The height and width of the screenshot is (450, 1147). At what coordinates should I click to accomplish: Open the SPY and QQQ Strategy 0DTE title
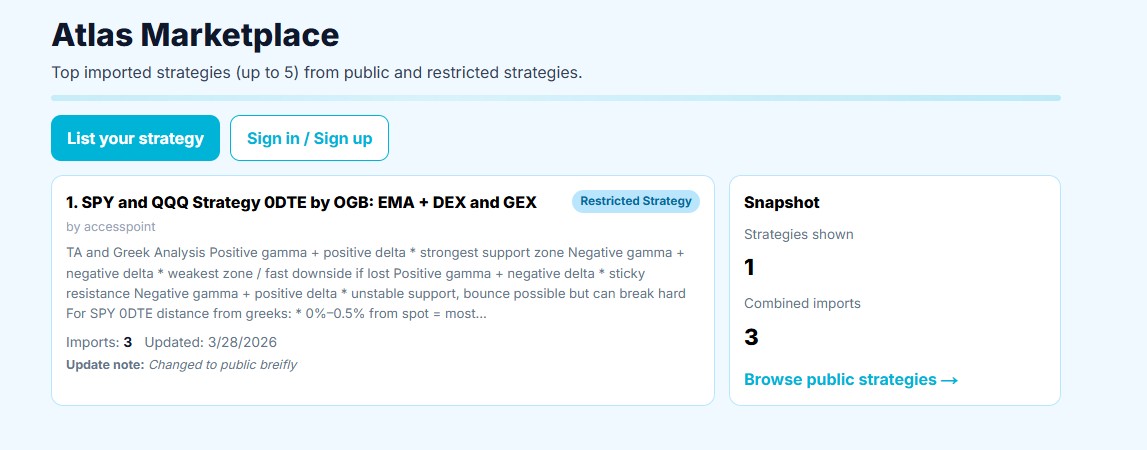pyautogui.click(x=310, y=202)
